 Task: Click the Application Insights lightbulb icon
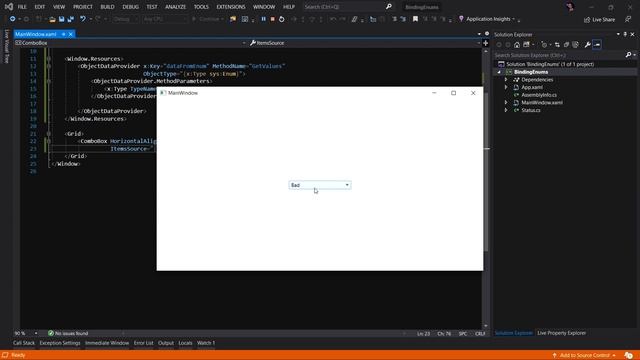tap(461, 19)
